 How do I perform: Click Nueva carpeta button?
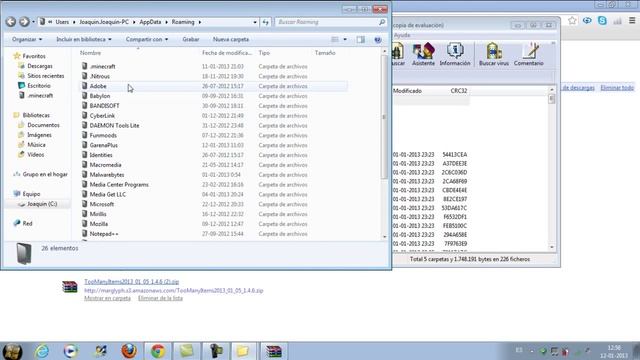[231, 40]
